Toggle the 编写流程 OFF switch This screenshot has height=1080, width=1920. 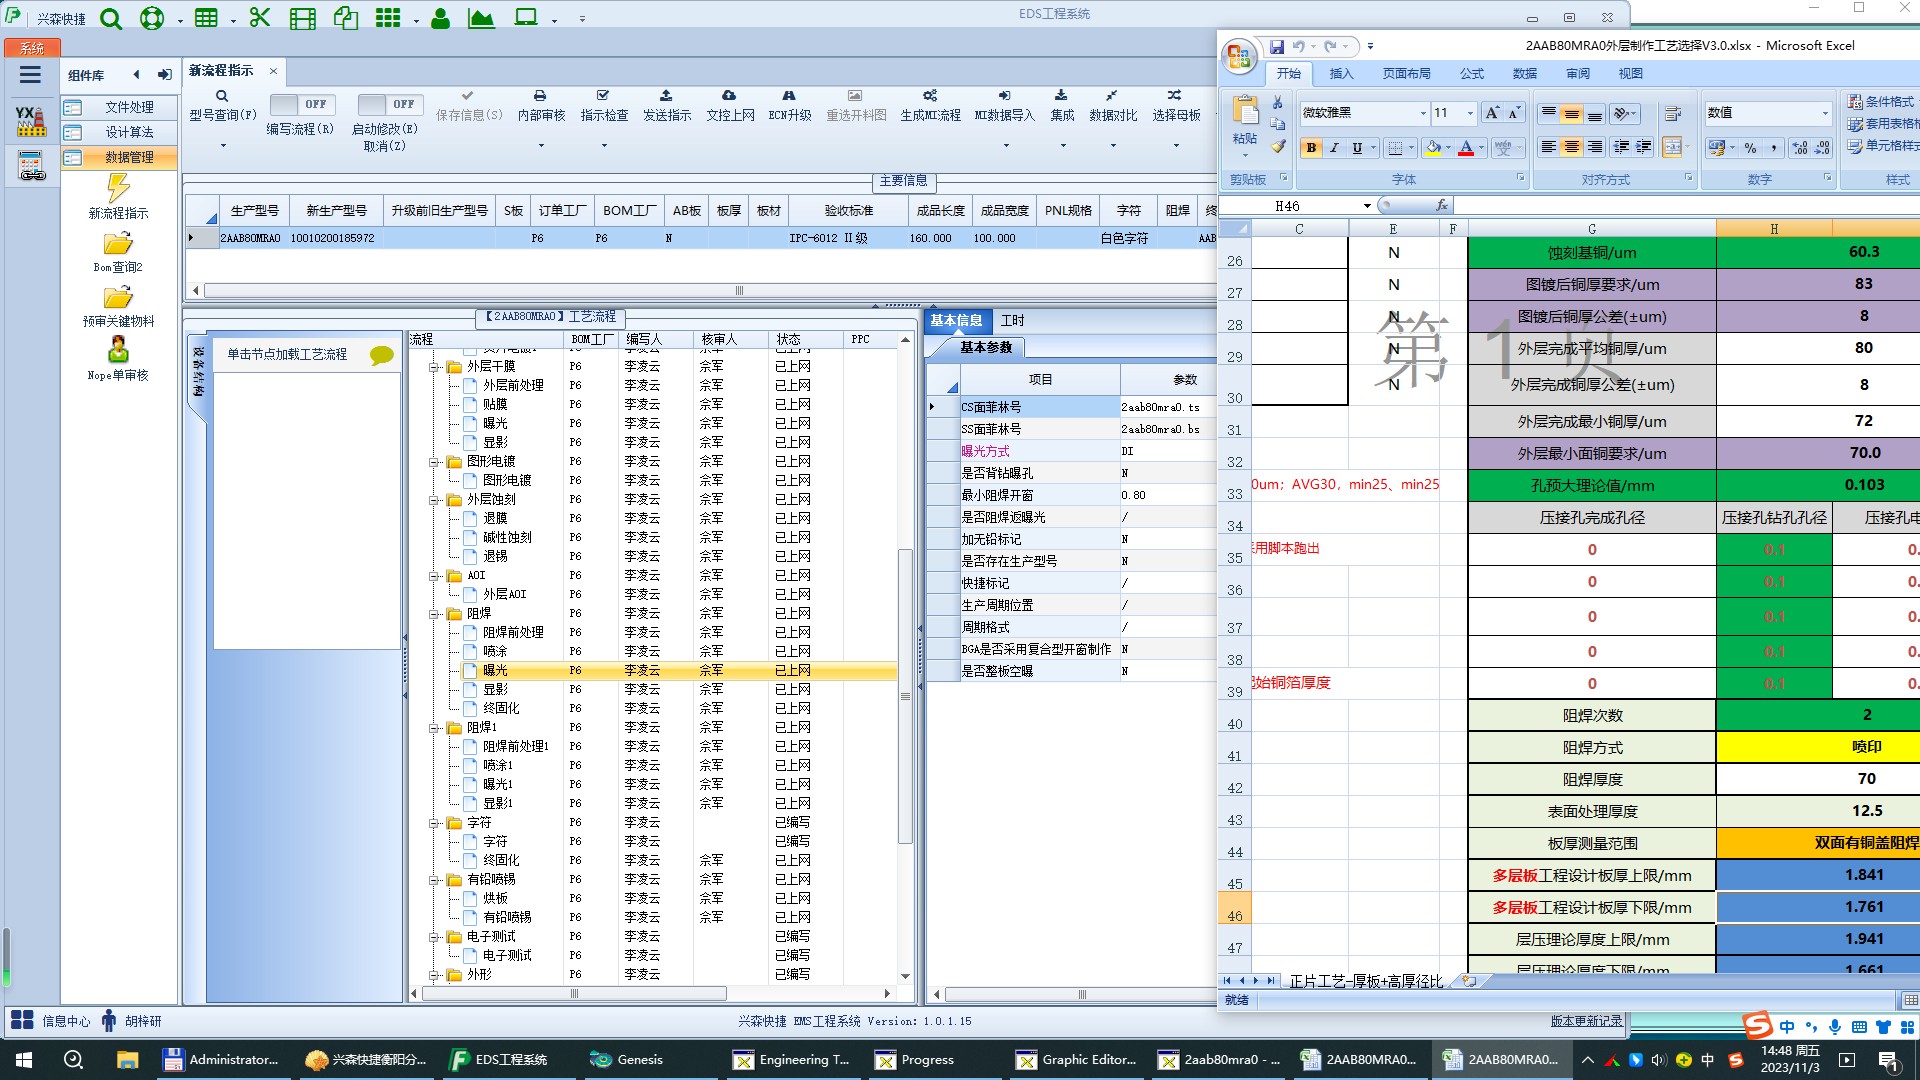click(302, 104)
